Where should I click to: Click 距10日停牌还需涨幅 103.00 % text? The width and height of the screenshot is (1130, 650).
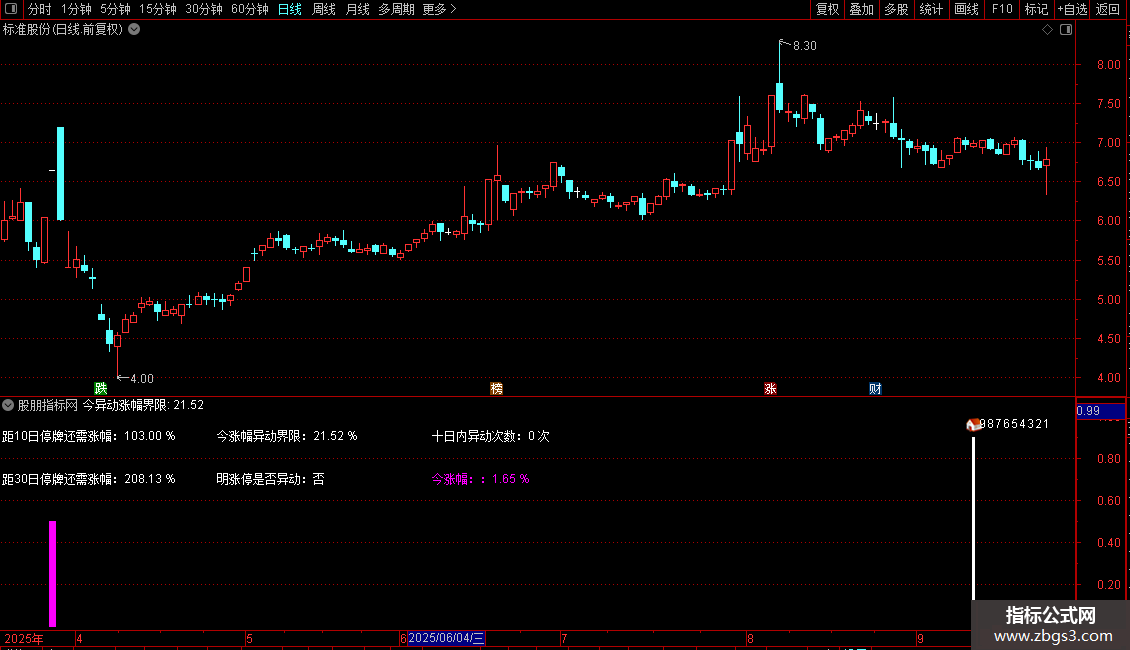click(x=89, y=436)
